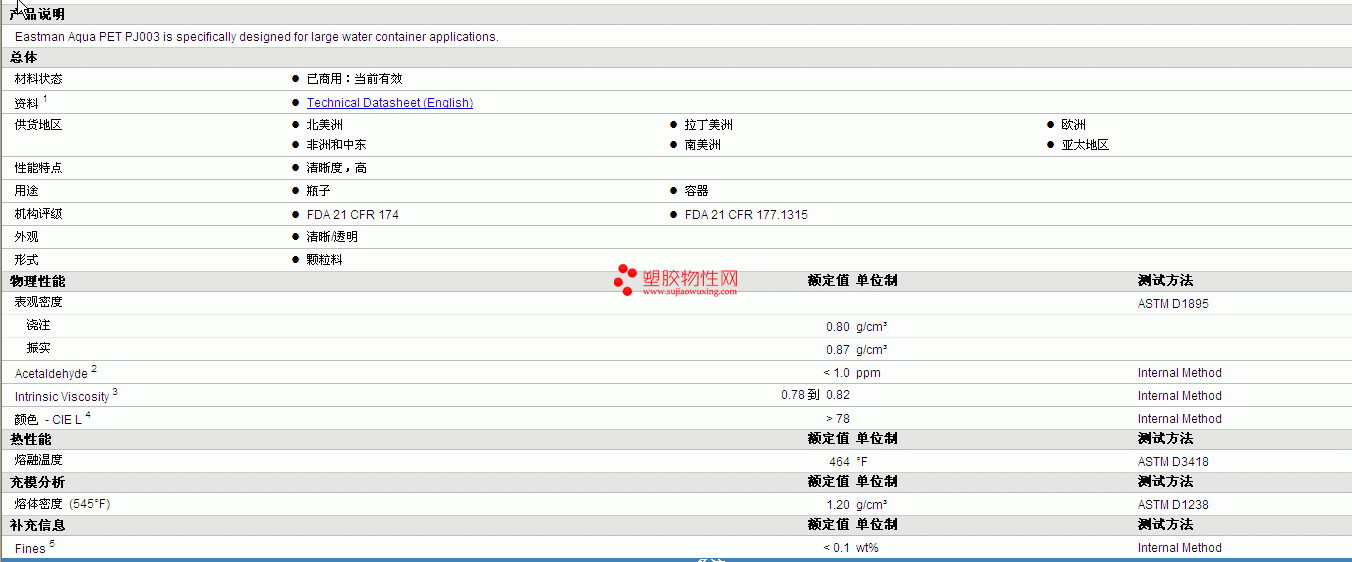Click the 用途 row label
Viewport: 1352px width, 562px height.
tap(26, 191)
